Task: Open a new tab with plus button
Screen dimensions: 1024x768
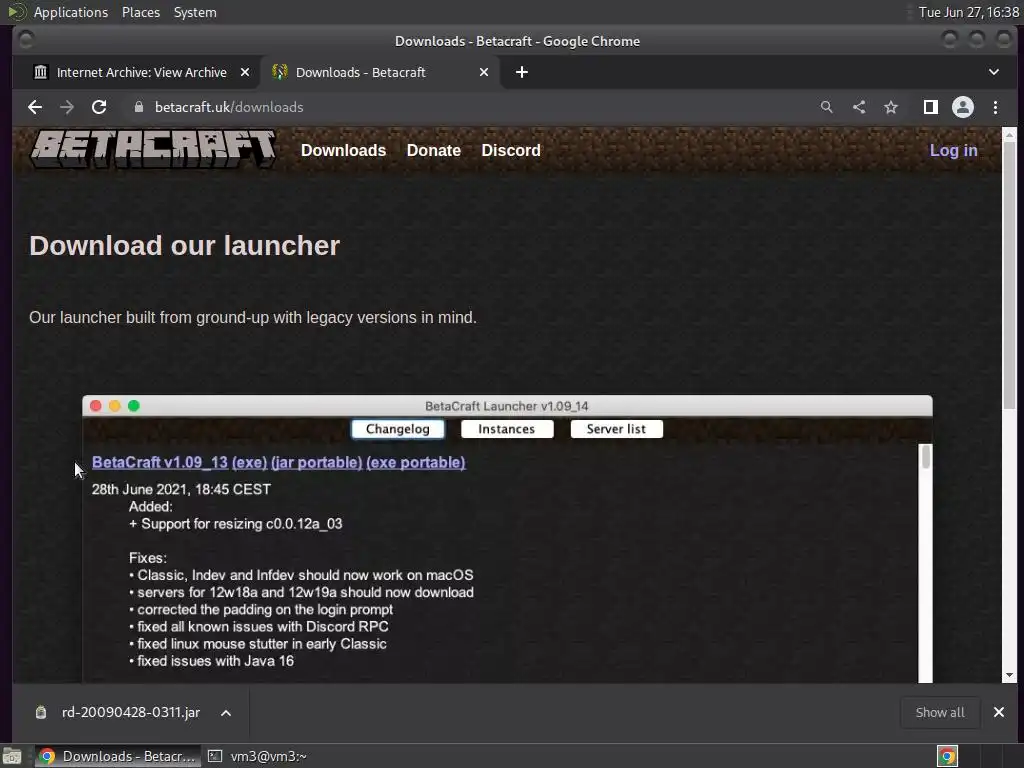Action: pyautogui.click(x=522, y=72)
